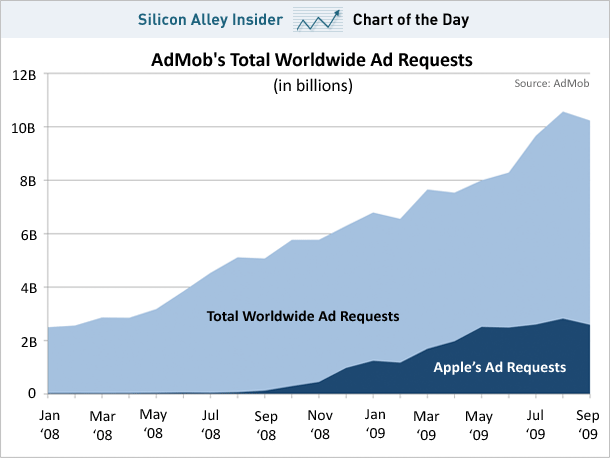Viewport: 610px width, 458px height.
Task: Click the 'Chart of the Day' heading
Action: [411, 20]
